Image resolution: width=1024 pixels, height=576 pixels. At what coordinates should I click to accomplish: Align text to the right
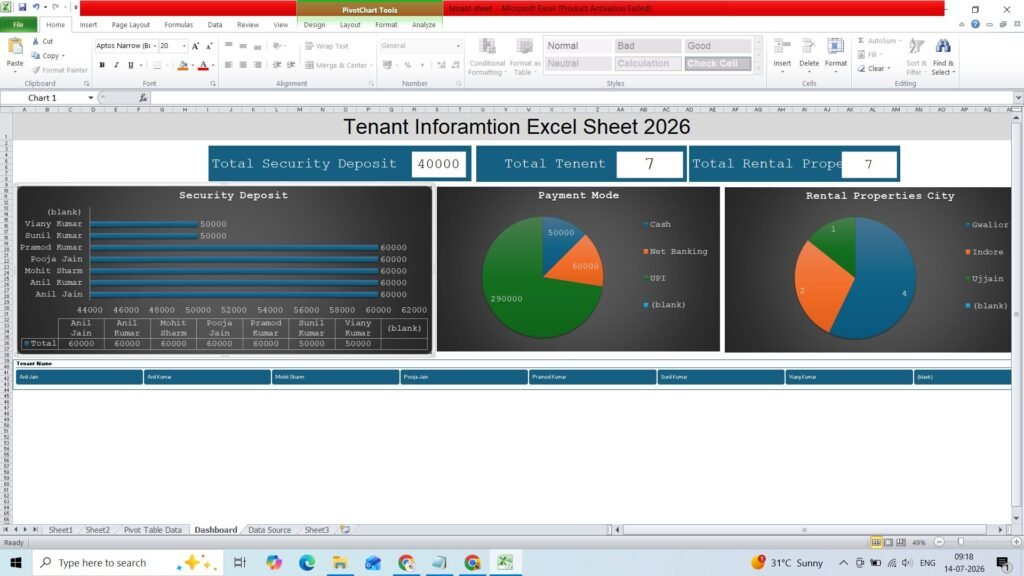(x=257, y=65)
